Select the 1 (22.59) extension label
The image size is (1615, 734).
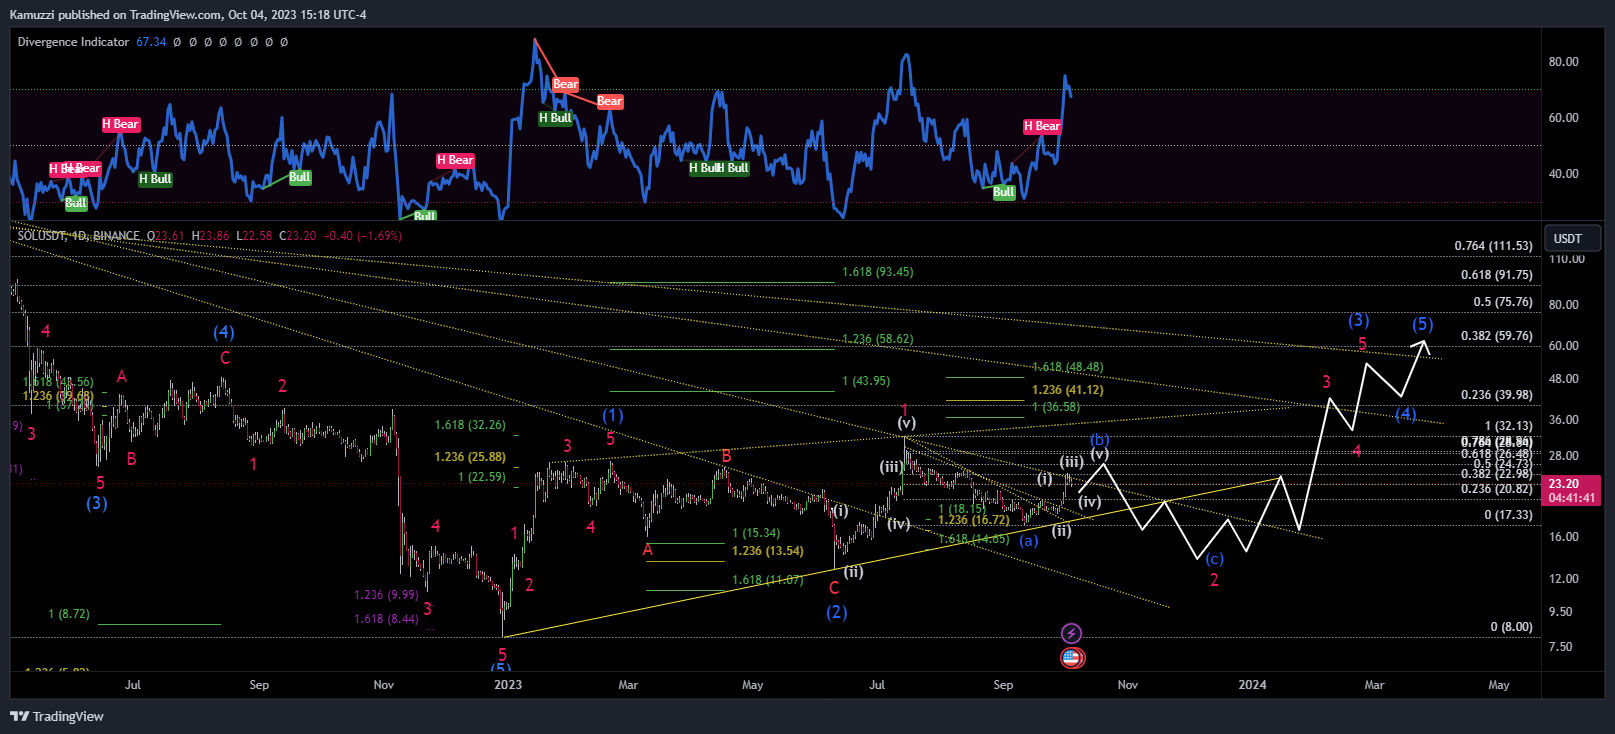tap(482, 477)
